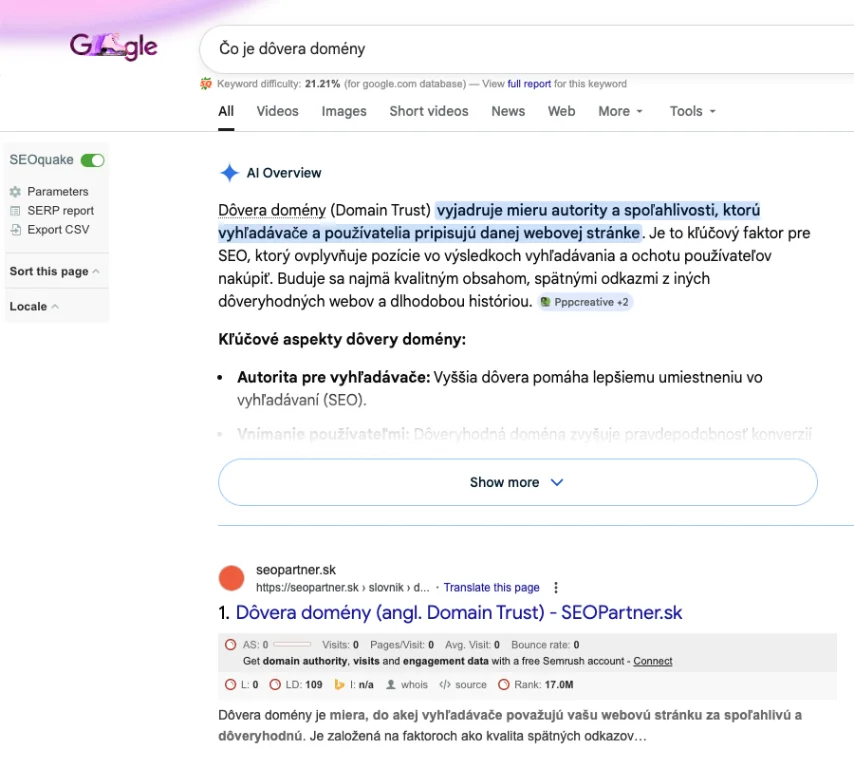The height and width of the screenshot is (768, 854).
Task: Click the Google logo
Action: click(x=113, y=47)
